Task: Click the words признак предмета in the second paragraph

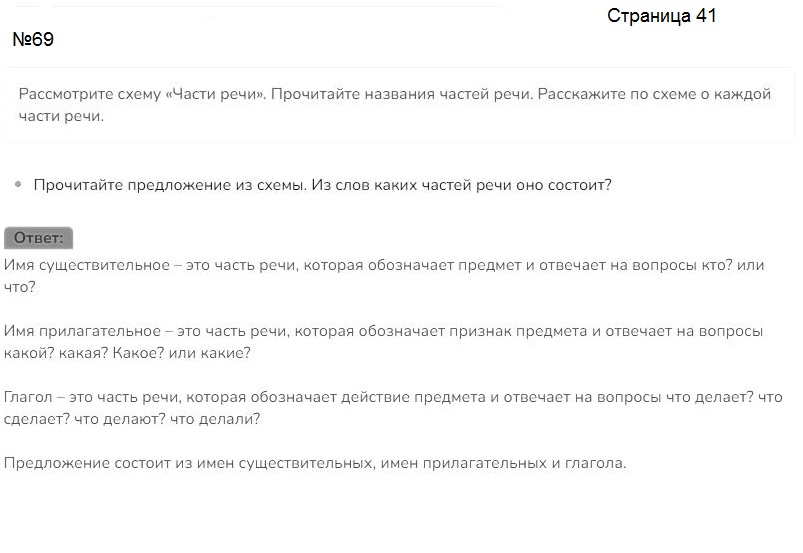Action: click(x=518, y=331)
